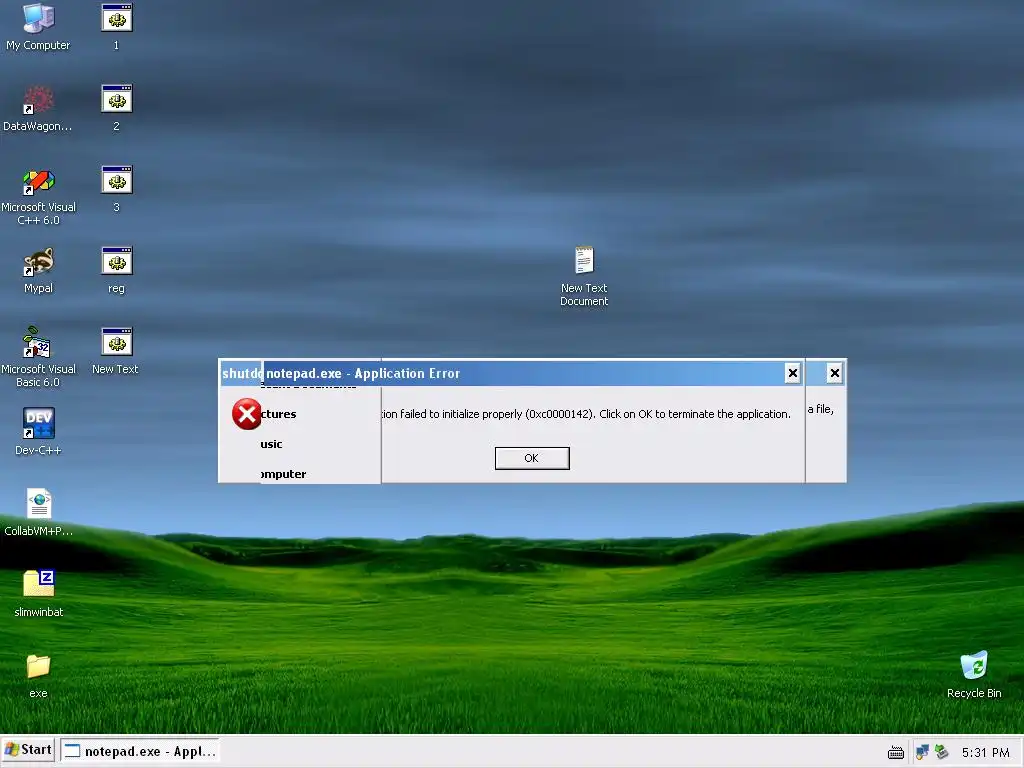Close the notepad.exe Application Error dialog
Viewport: 1024px width, 768px height.
[793, 373]
